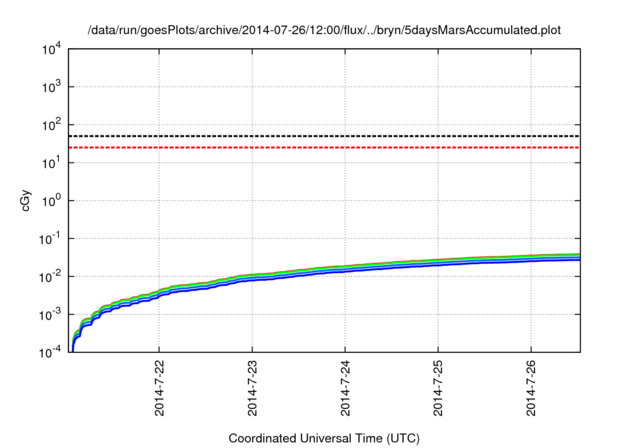
Task: Click the plot file path title
Action: point(324,30)
